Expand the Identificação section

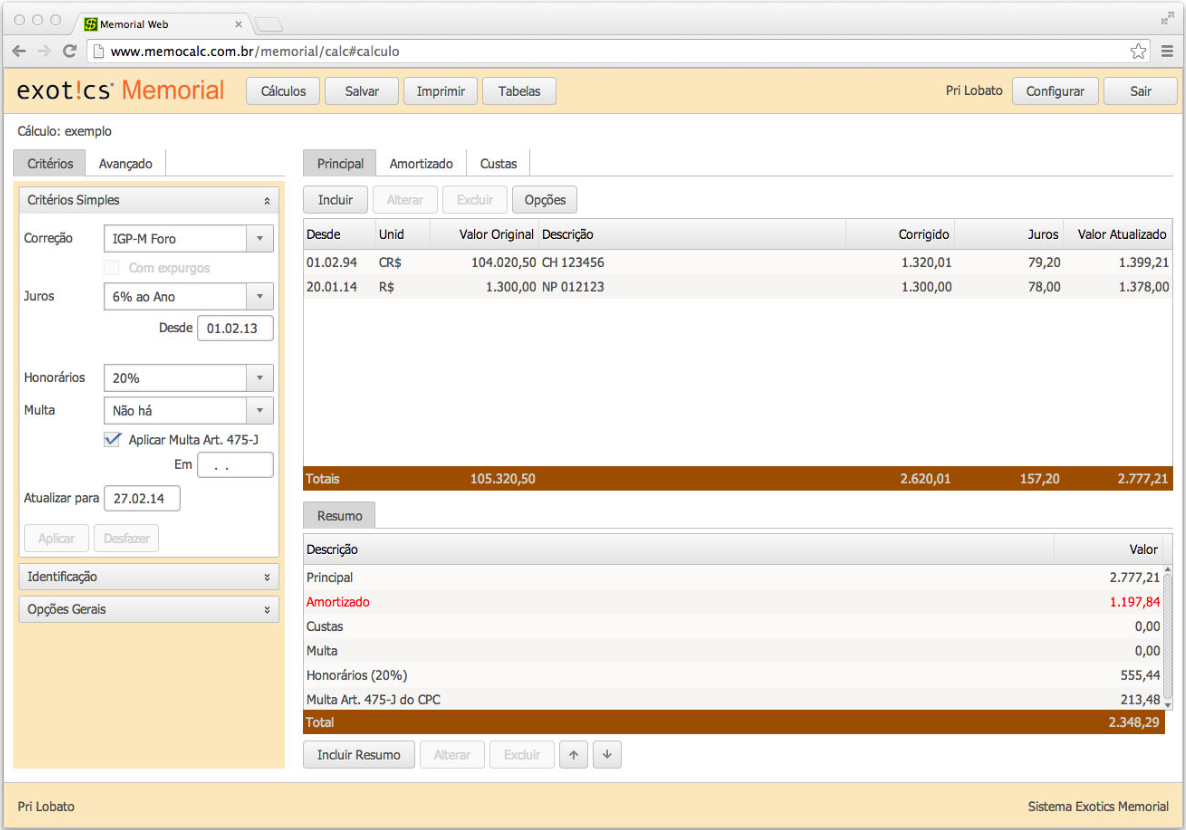click(x=266, y=577)
